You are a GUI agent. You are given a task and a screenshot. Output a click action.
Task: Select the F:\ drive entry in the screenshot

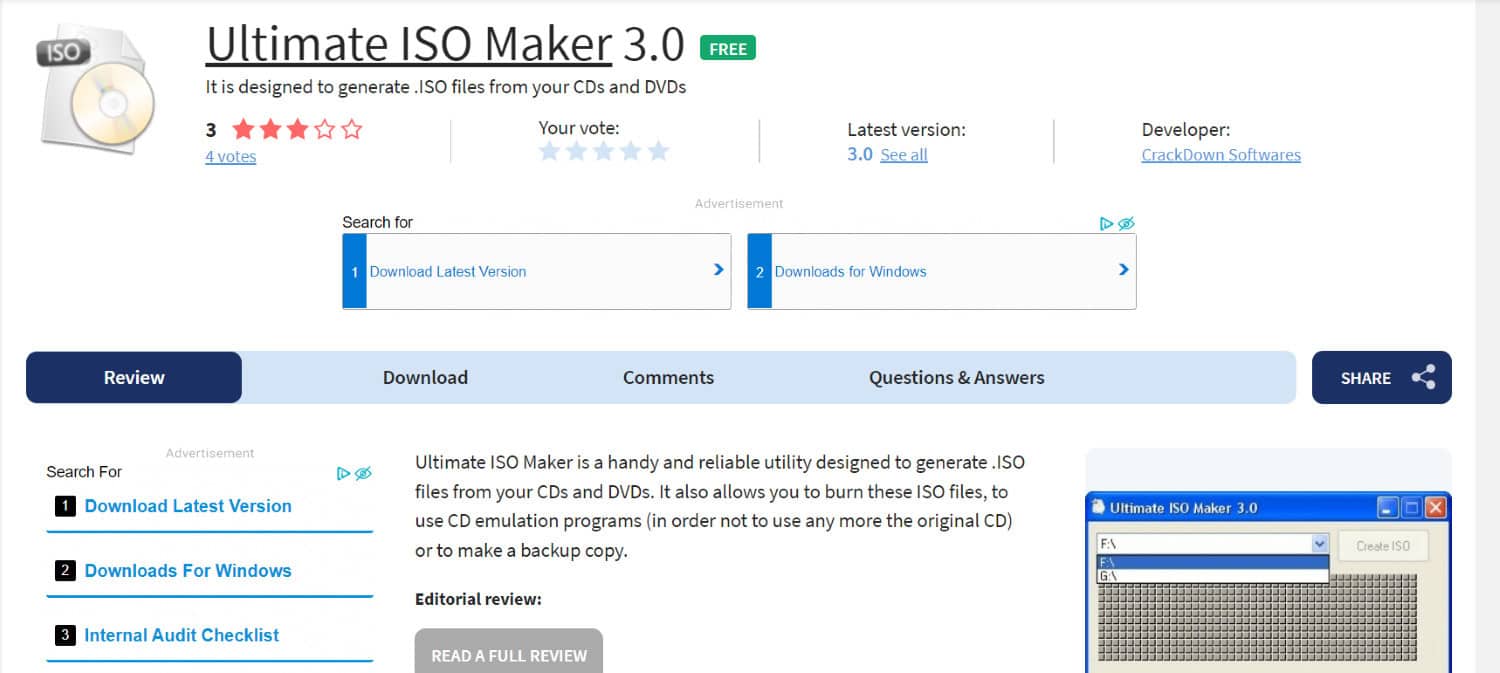click(1212, 562)
